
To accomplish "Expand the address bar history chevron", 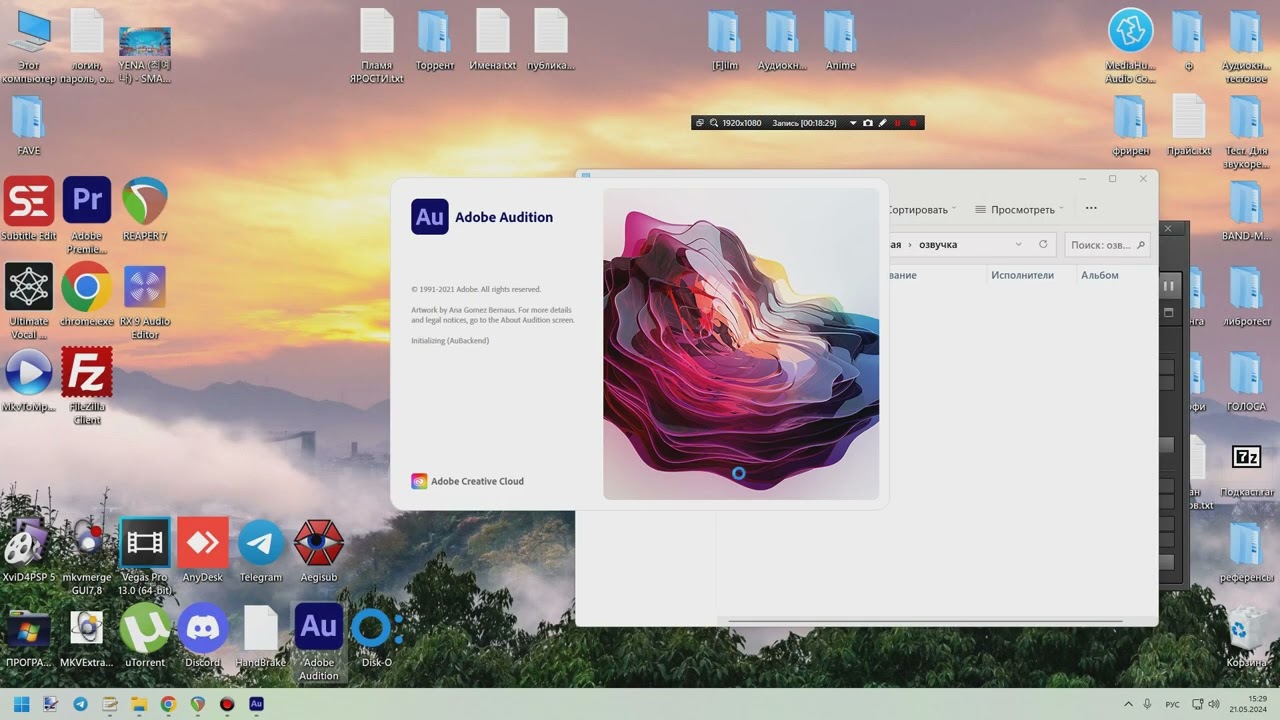I will point(1019,245).
